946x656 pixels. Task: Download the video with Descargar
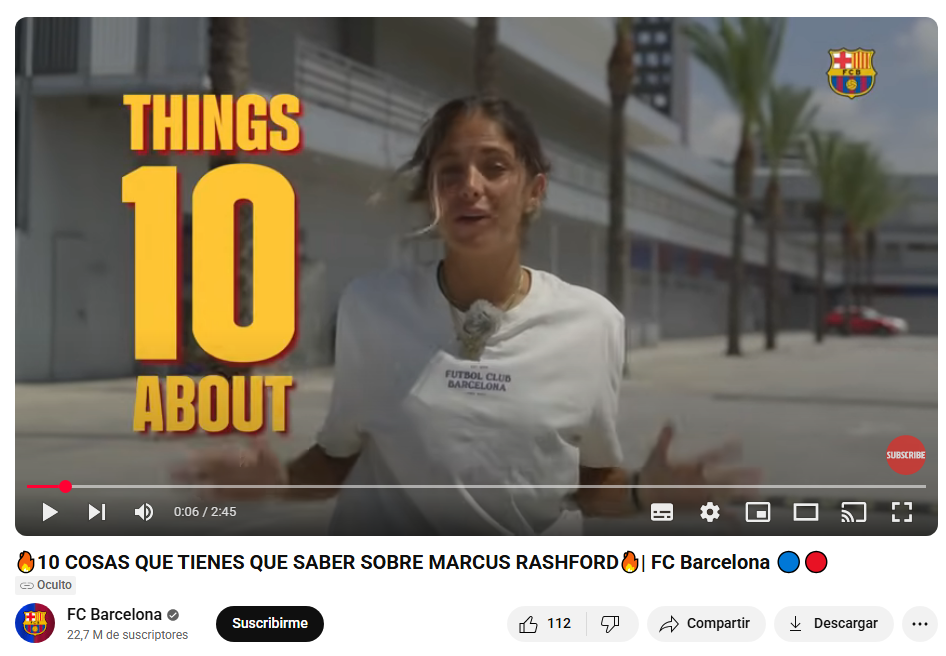point(834,624)
